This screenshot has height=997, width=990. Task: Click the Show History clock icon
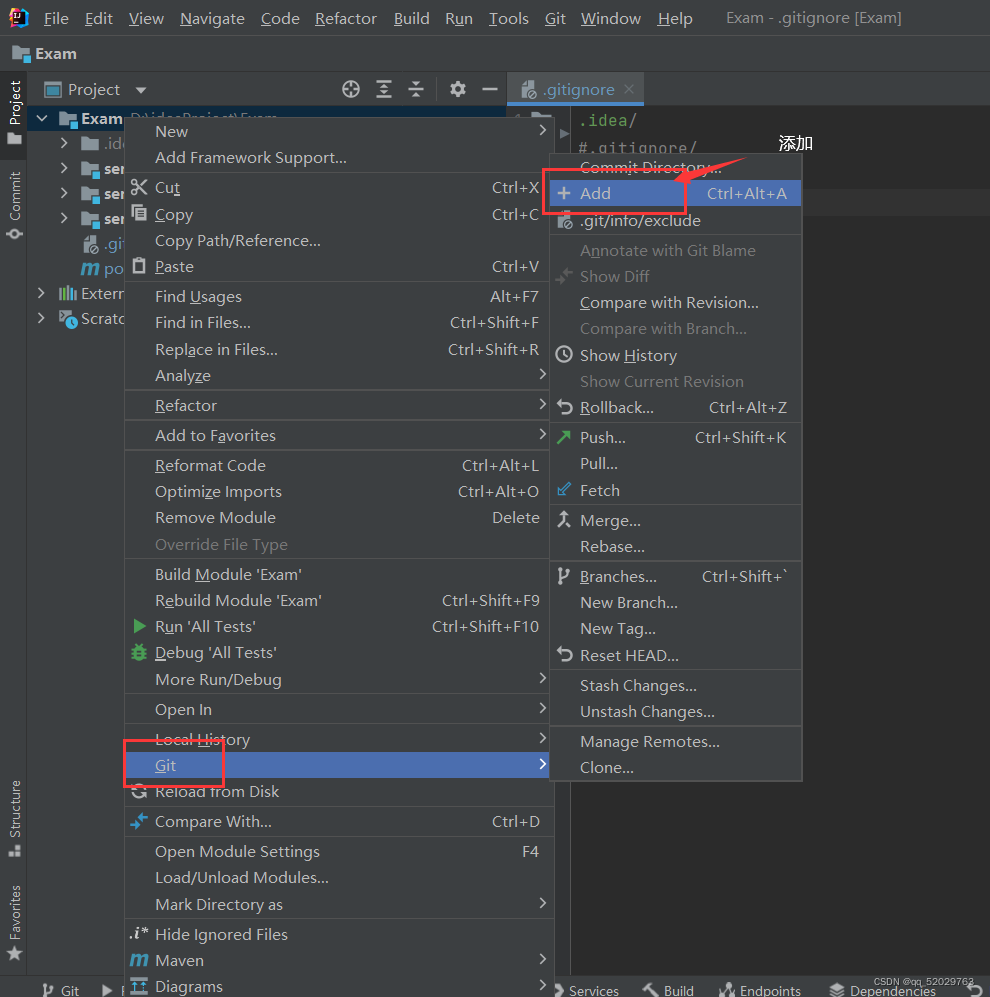[x=564, y=355]
